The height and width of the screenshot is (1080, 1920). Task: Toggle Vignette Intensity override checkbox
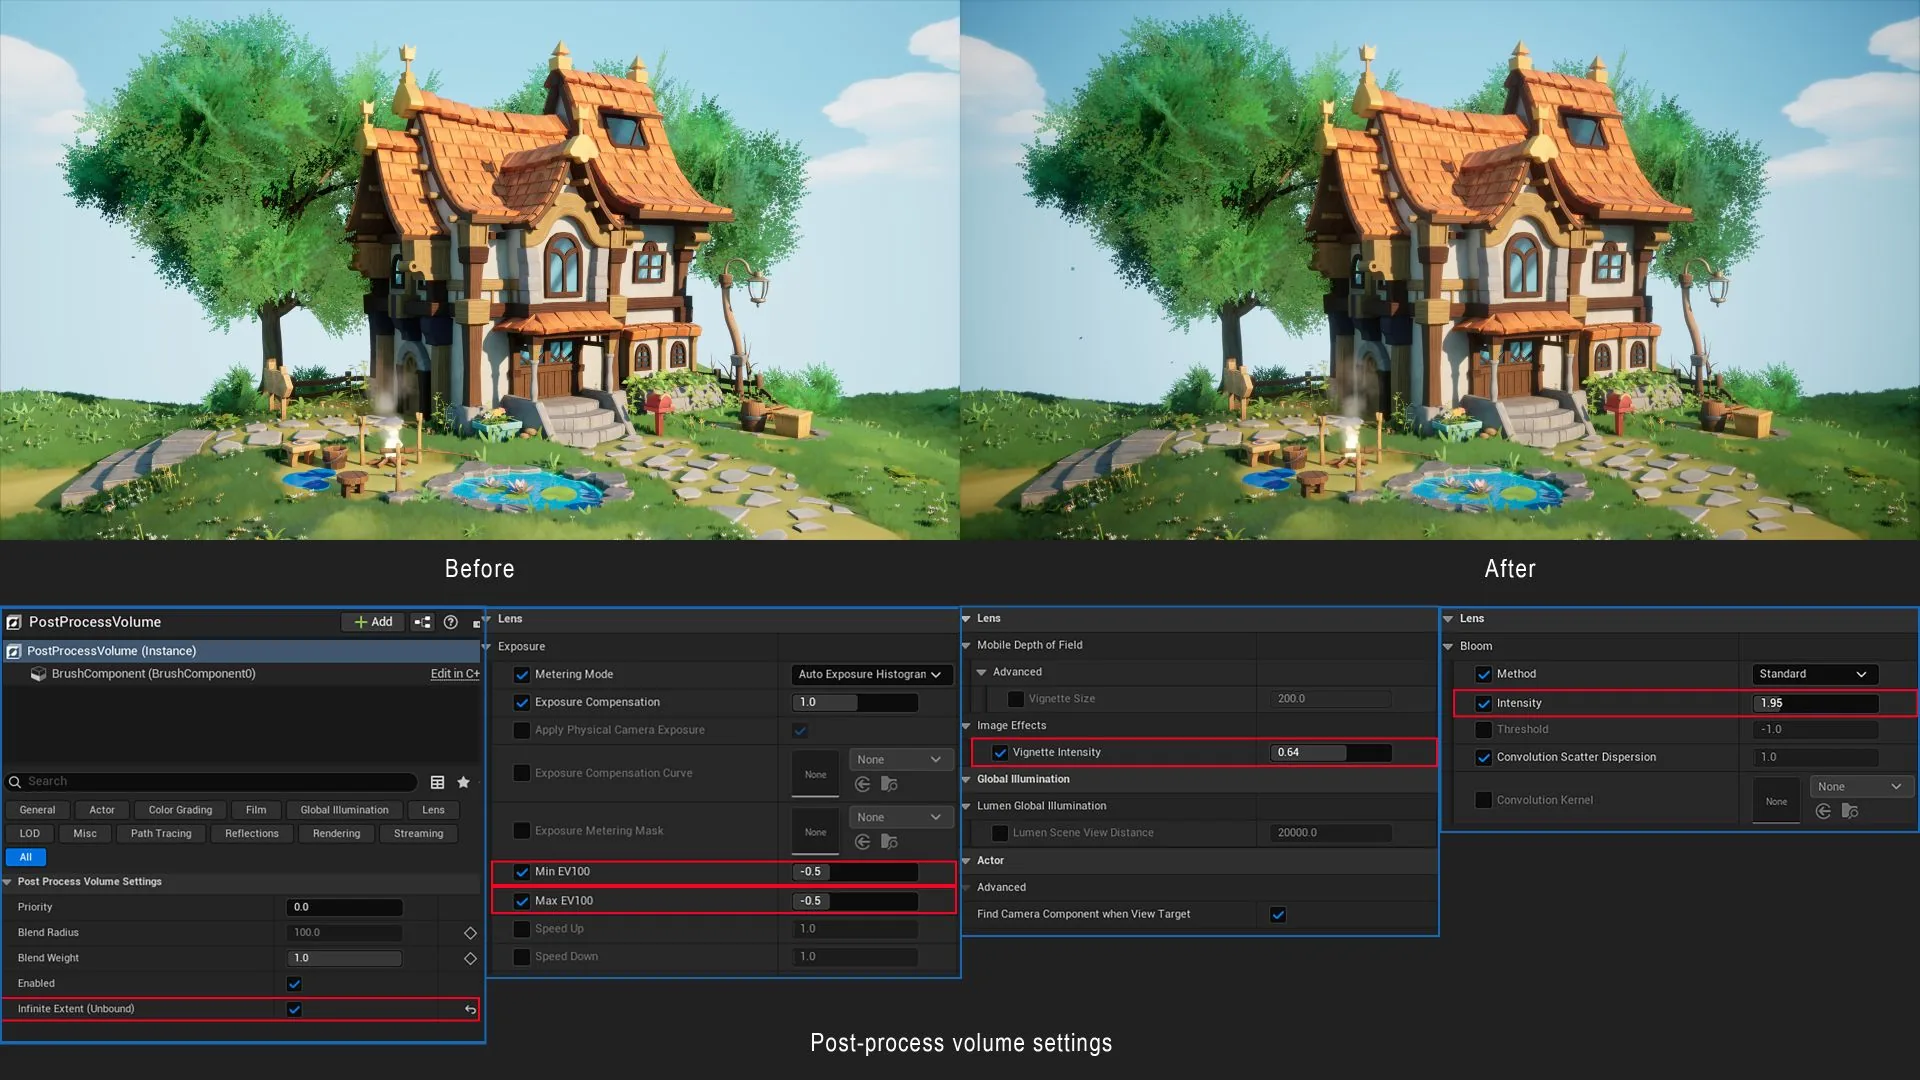click(1000, 753)
